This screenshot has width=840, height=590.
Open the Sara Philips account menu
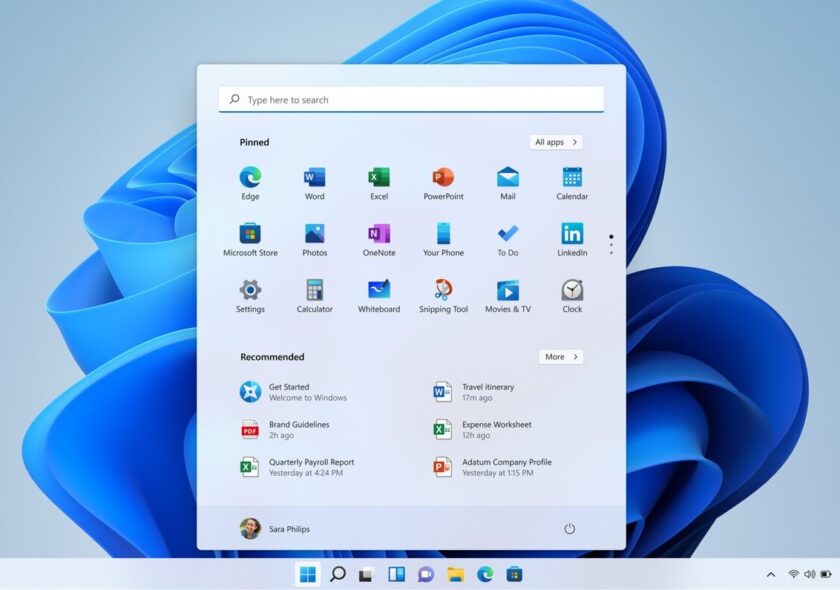[x=275, y=529]
